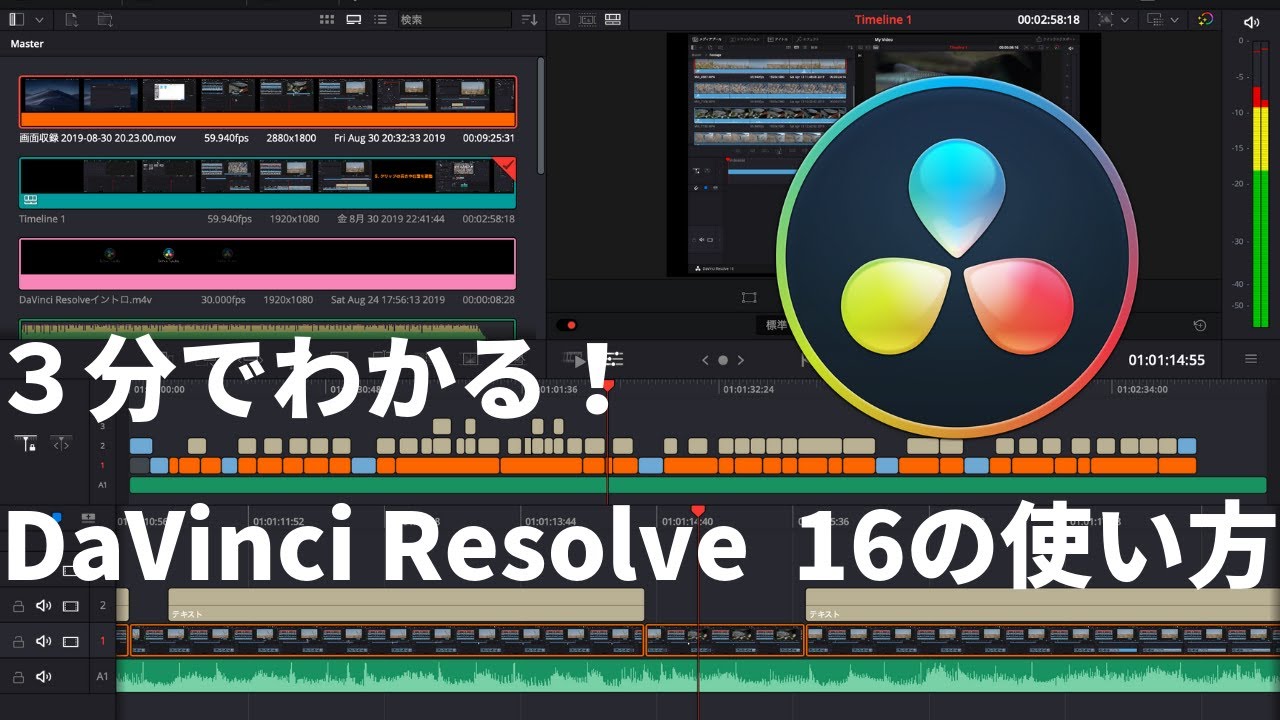
Task: Click the green A1 audio bar in upper timeline
Action: [x=698, y=485]
